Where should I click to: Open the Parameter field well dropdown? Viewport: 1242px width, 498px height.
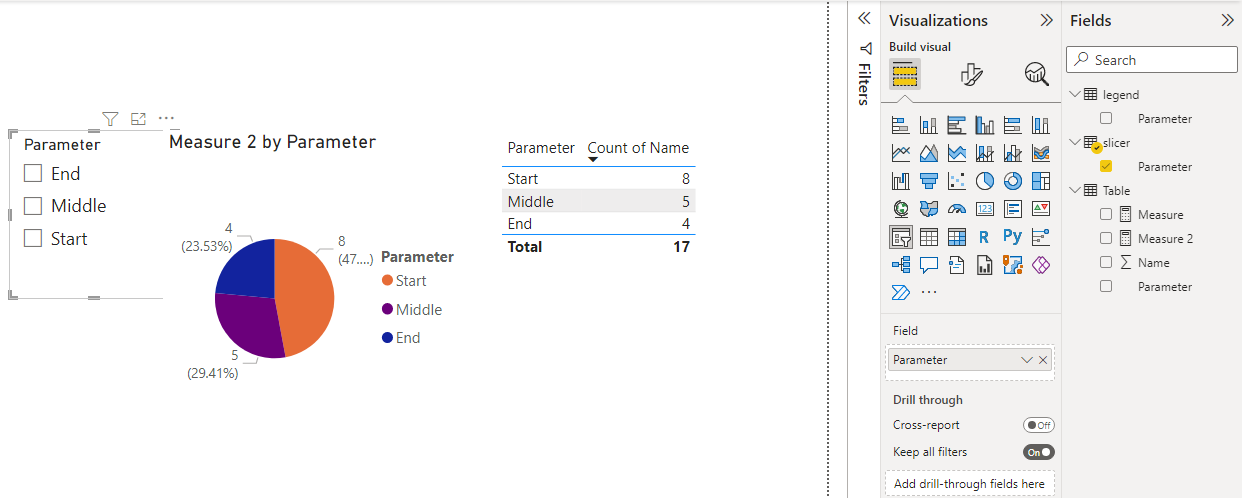(x=1026, y=360)
